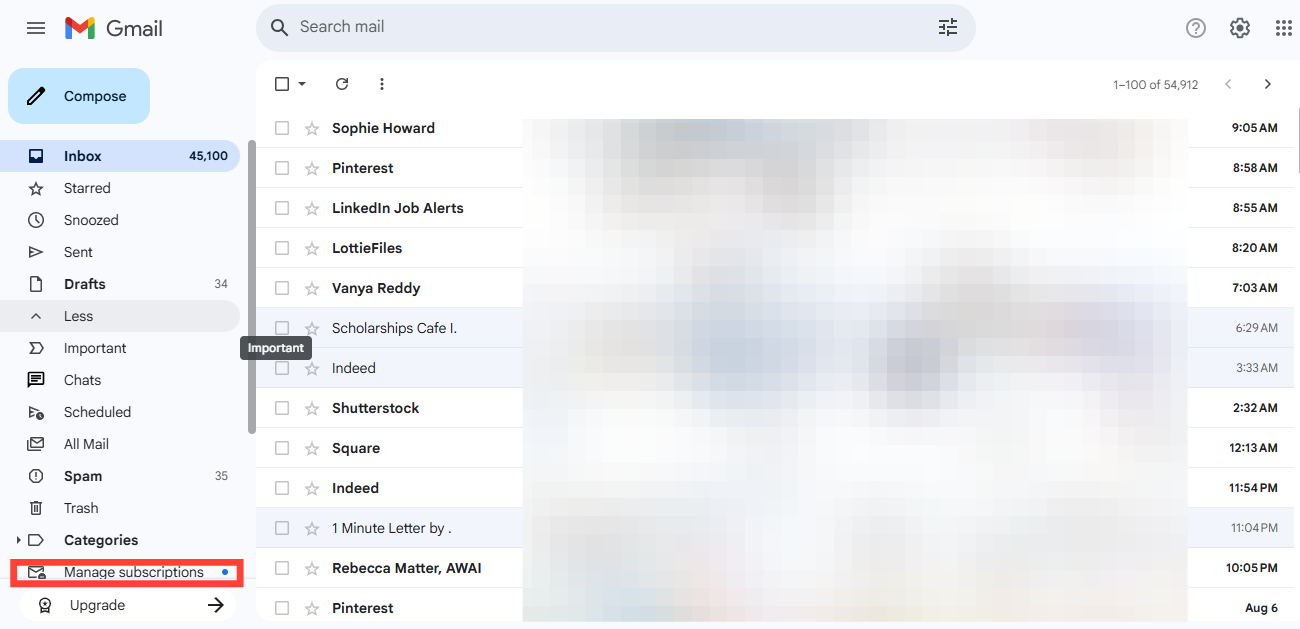Open the main menu hamburger icon
The height and width of the screenshot is (629, 1300).
[x=36, y=28]
